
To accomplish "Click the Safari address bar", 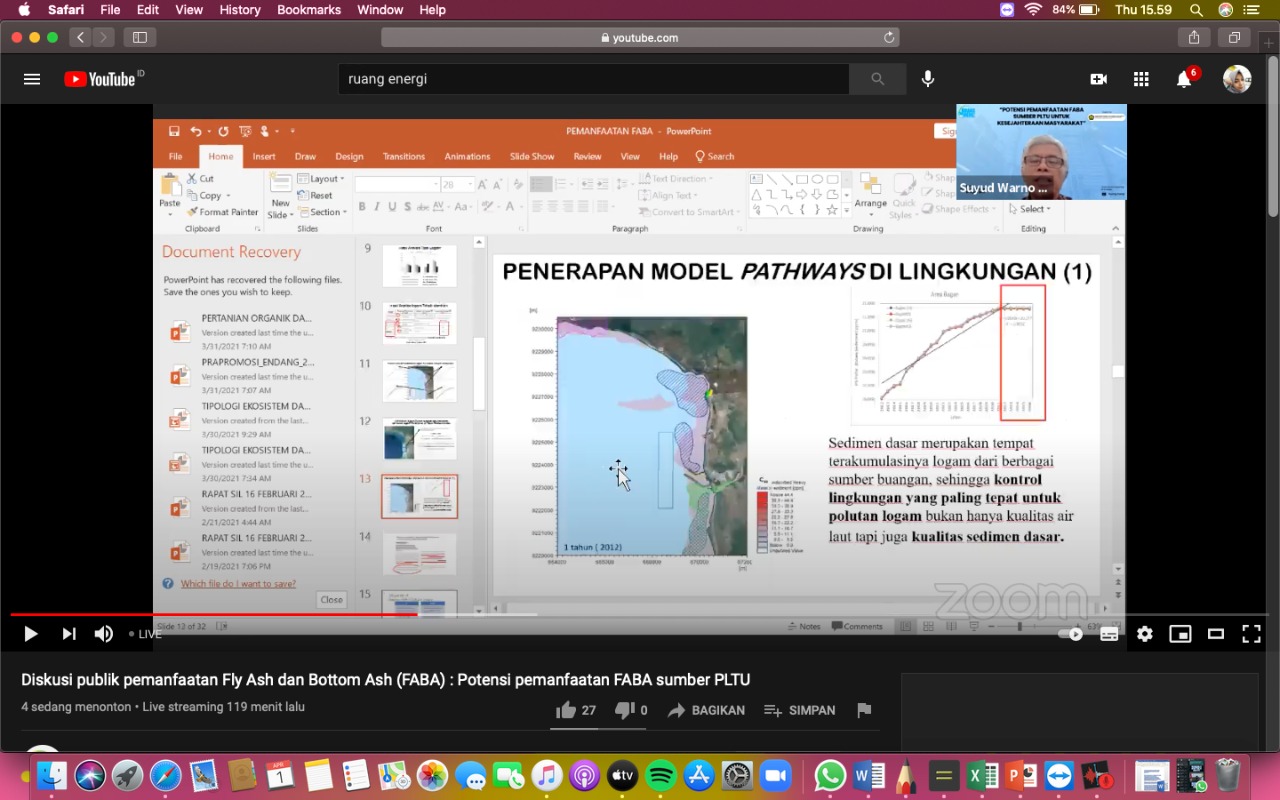I will coord(640,37).
